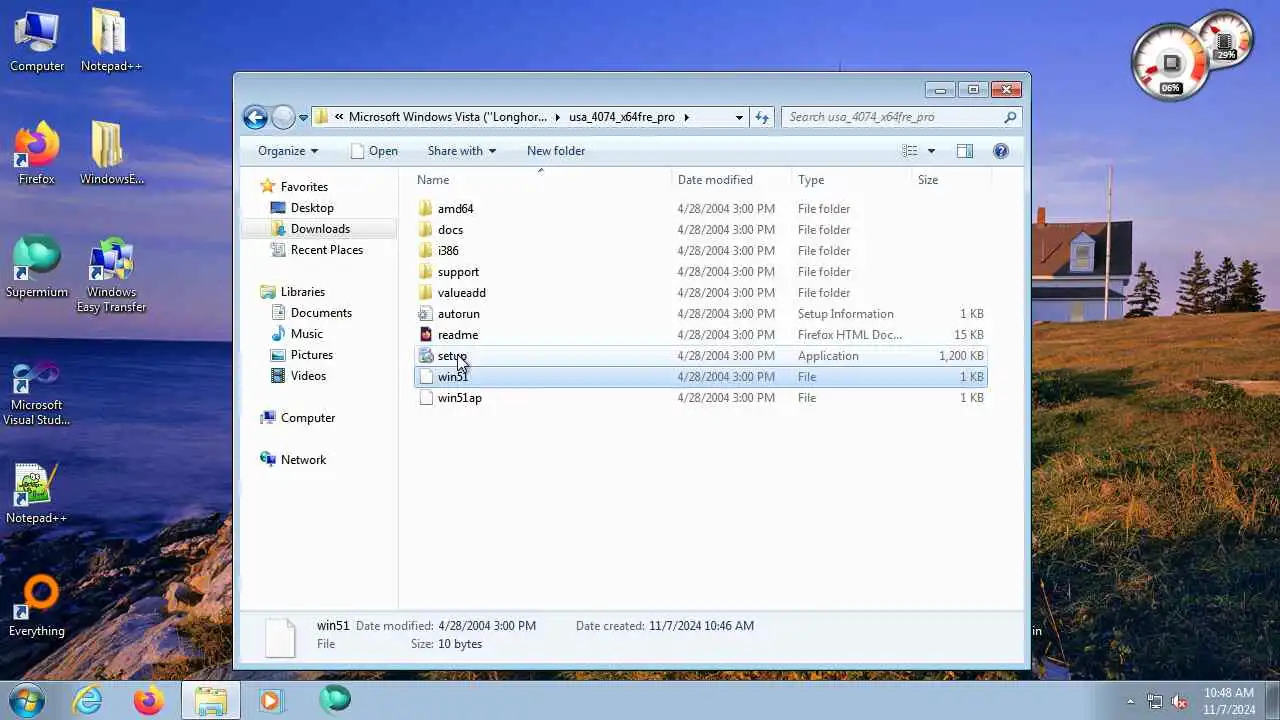
Task: Expand arrow after Microsoft Windows Vista breadcrumb
Action: (x=558, y=117)
